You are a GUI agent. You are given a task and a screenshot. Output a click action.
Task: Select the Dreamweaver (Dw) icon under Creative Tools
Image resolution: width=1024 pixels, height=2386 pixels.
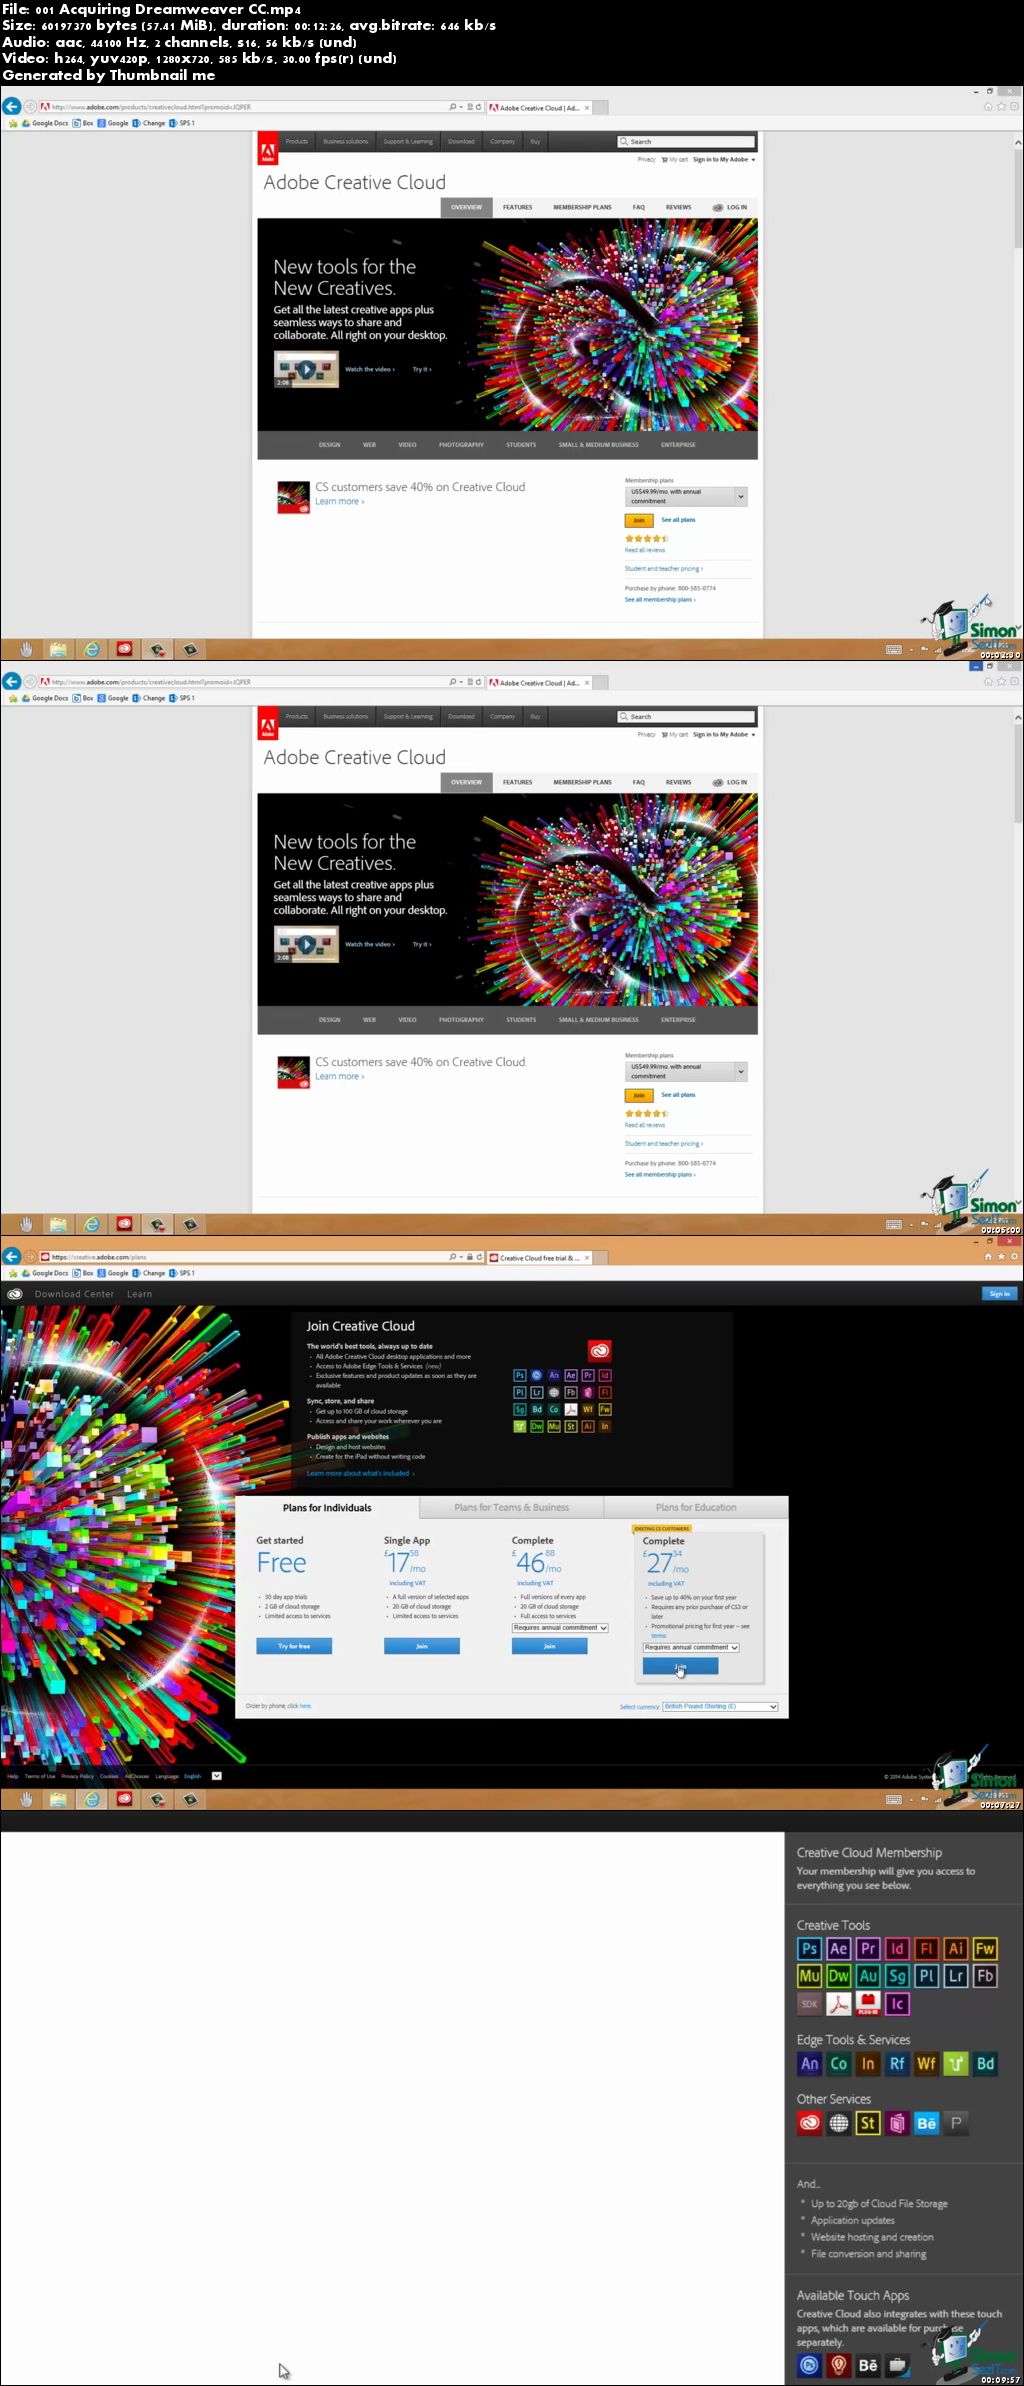click(839, 1976)
